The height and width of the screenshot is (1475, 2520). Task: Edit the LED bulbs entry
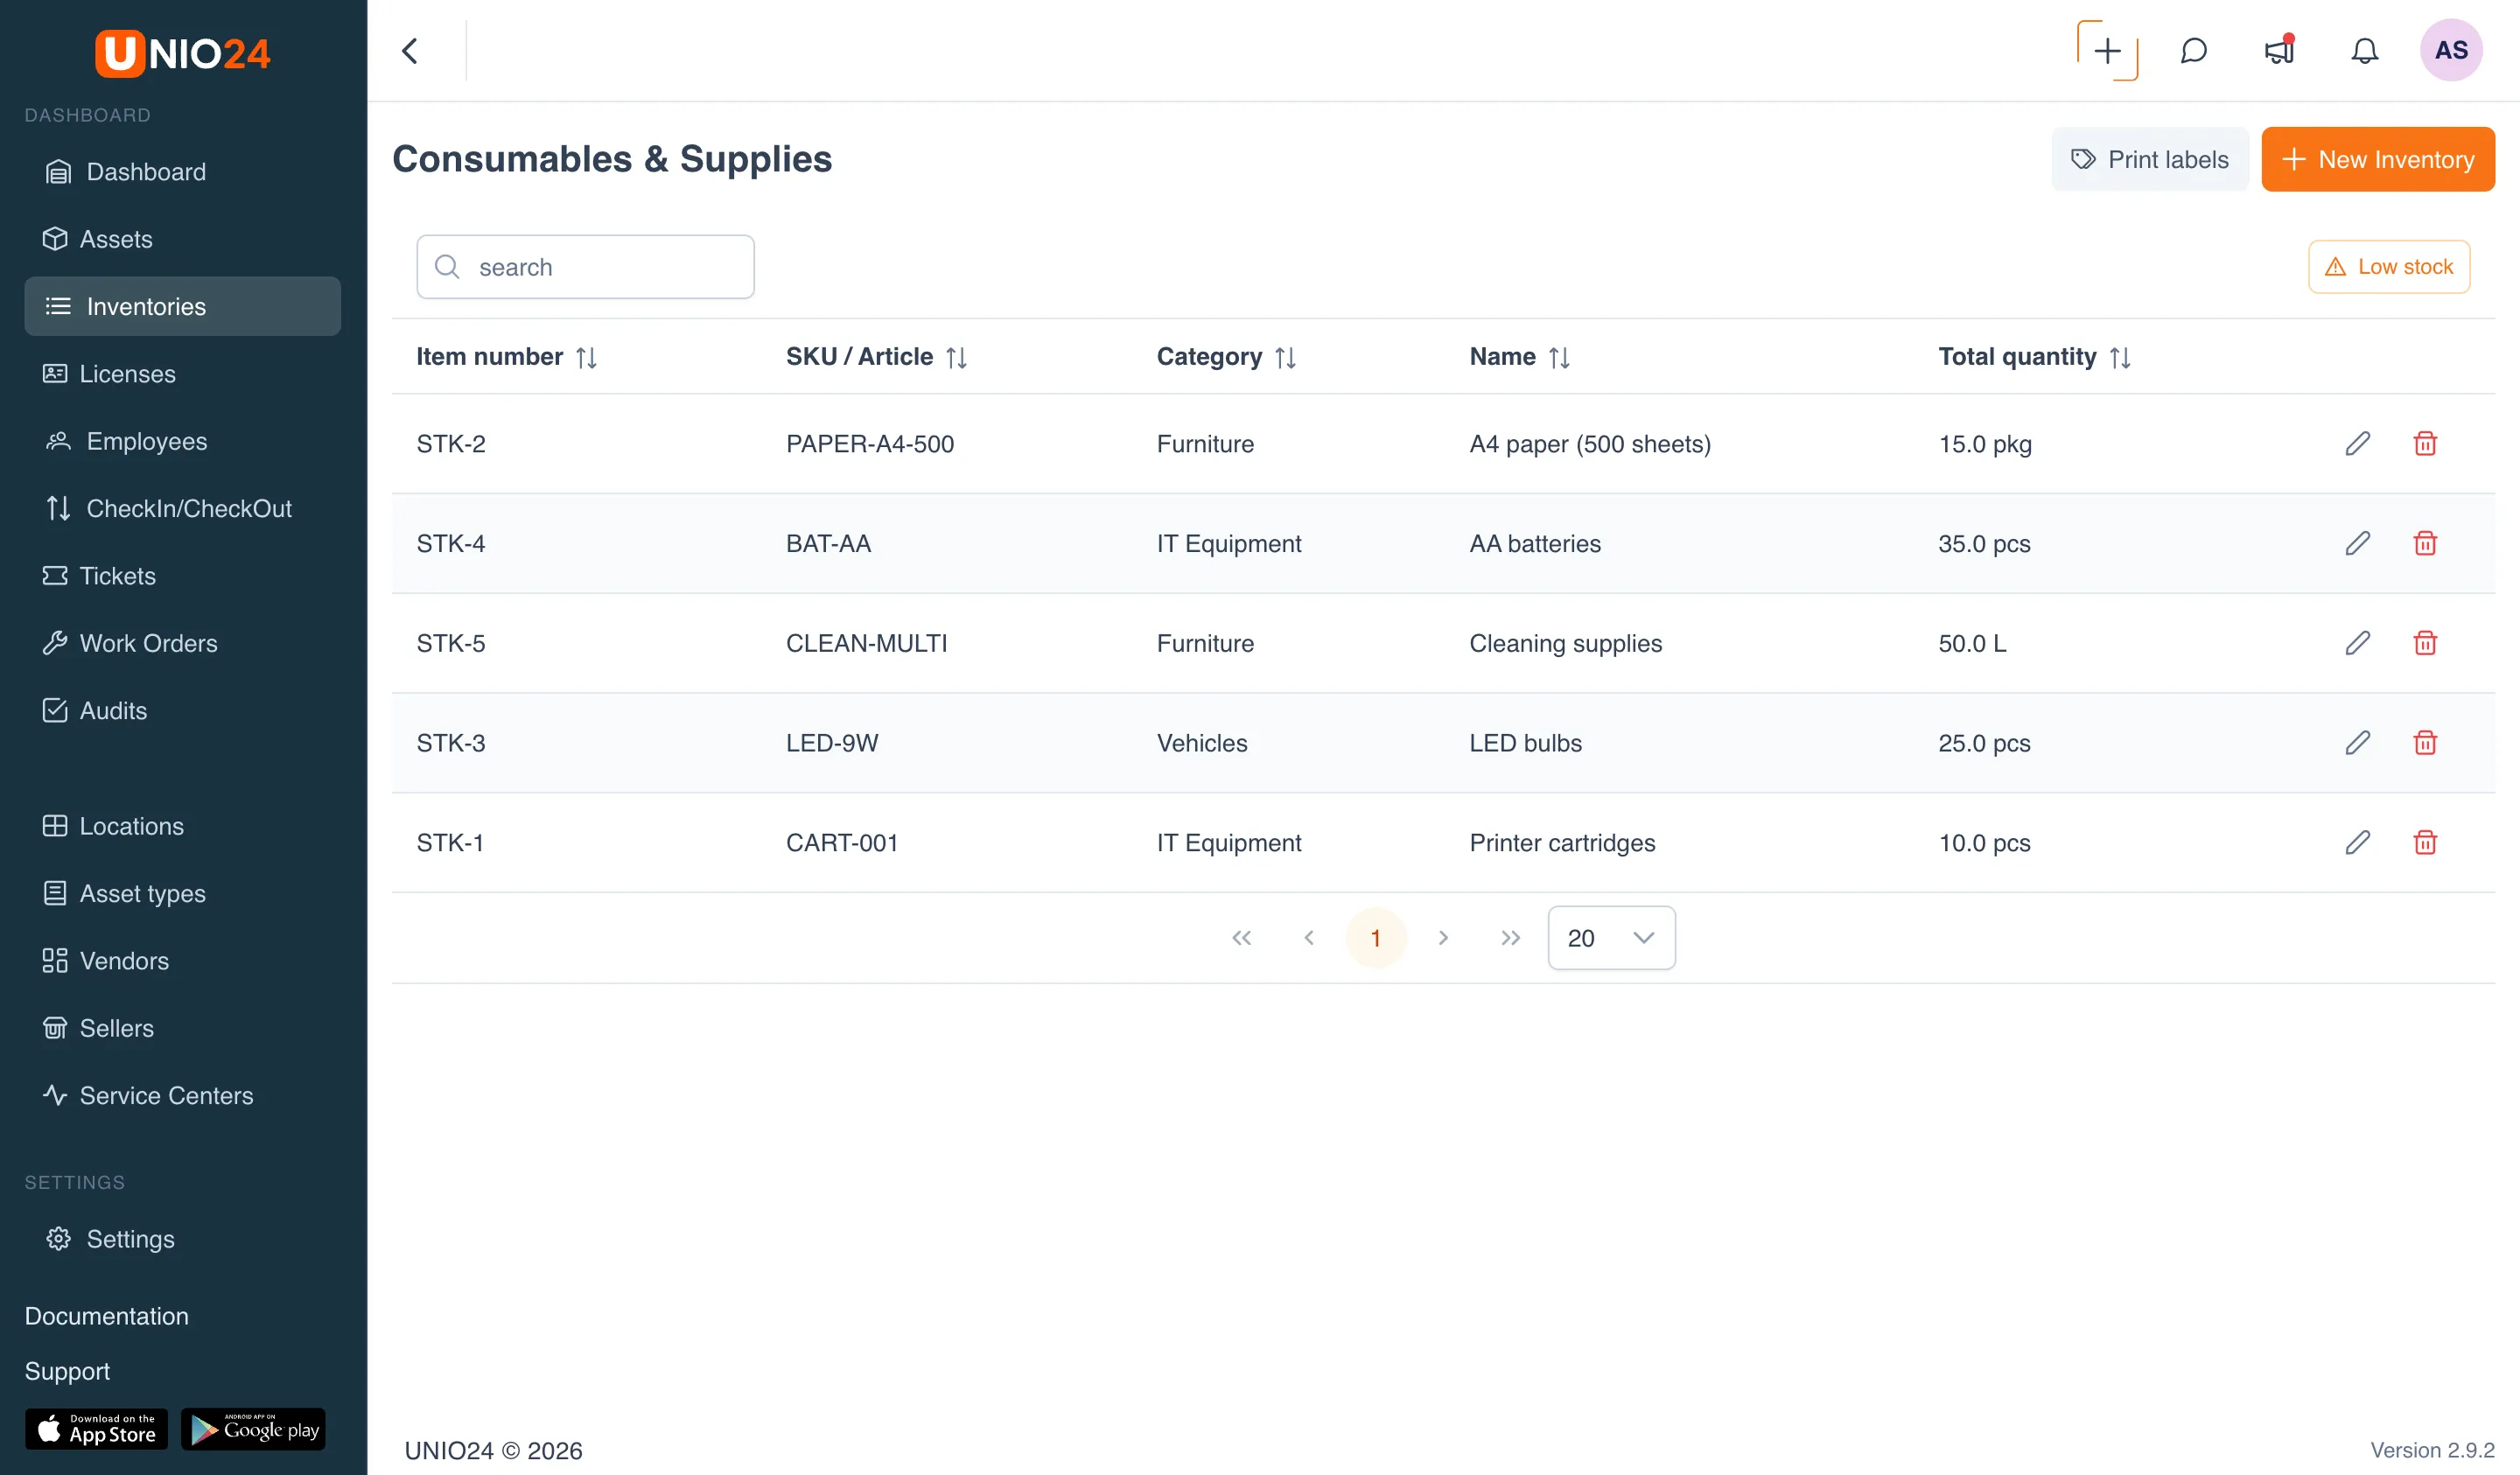(x=2357, y=742)
